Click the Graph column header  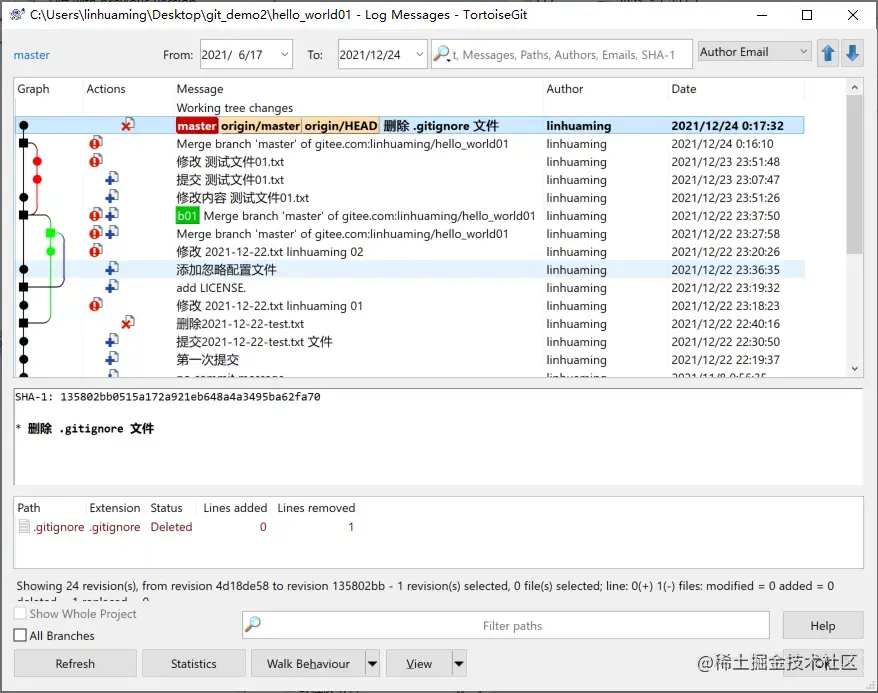click(48, 89)
